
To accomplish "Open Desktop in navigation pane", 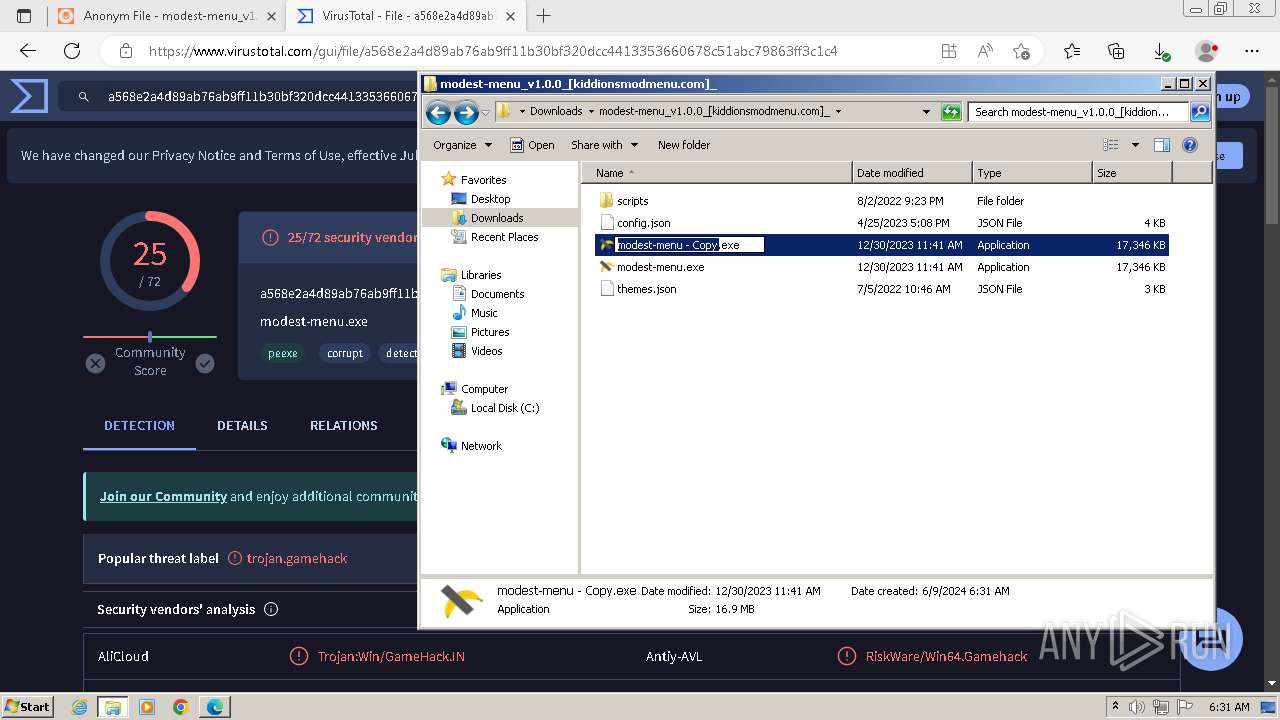I will click(490, 199).
